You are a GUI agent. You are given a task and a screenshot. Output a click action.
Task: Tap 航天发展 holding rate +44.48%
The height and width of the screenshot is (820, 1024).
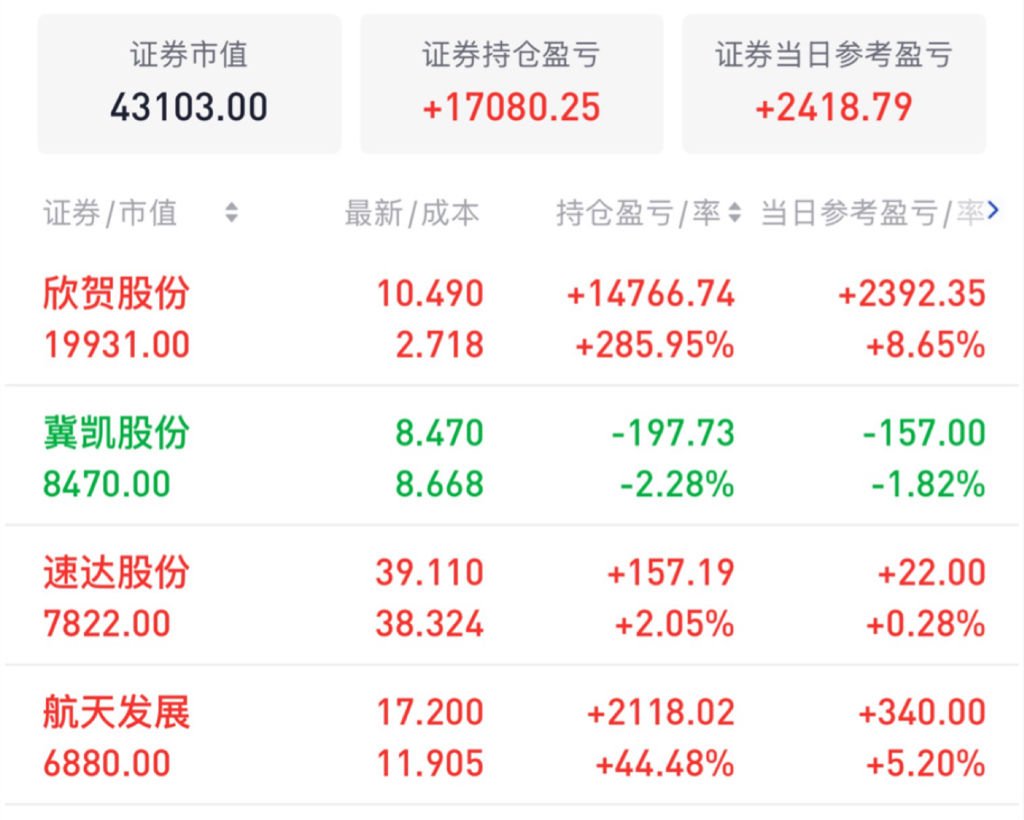[x=664, y=764]
